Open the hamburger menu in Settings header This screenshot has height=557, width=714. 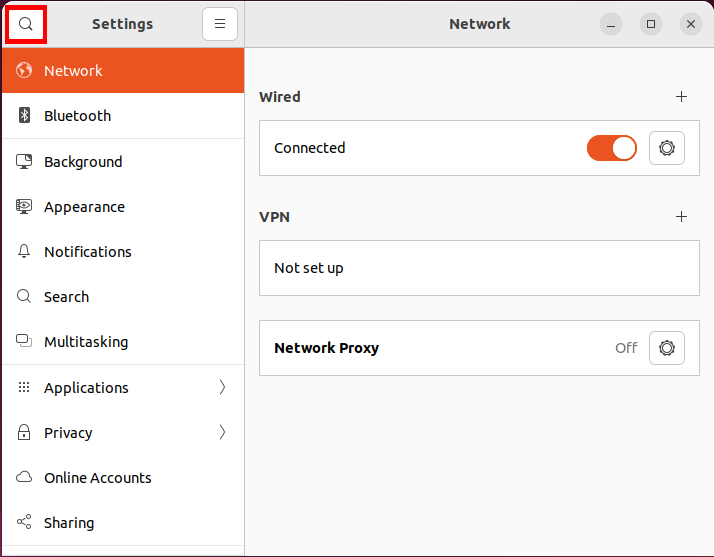coord(220,24)
